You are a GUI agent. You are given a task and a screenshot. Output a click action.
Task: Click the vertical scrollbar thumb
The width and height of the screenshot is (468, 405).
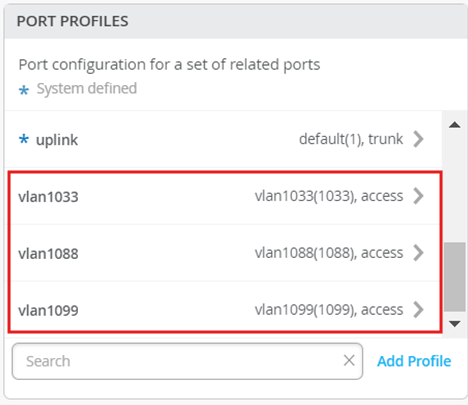455,277
